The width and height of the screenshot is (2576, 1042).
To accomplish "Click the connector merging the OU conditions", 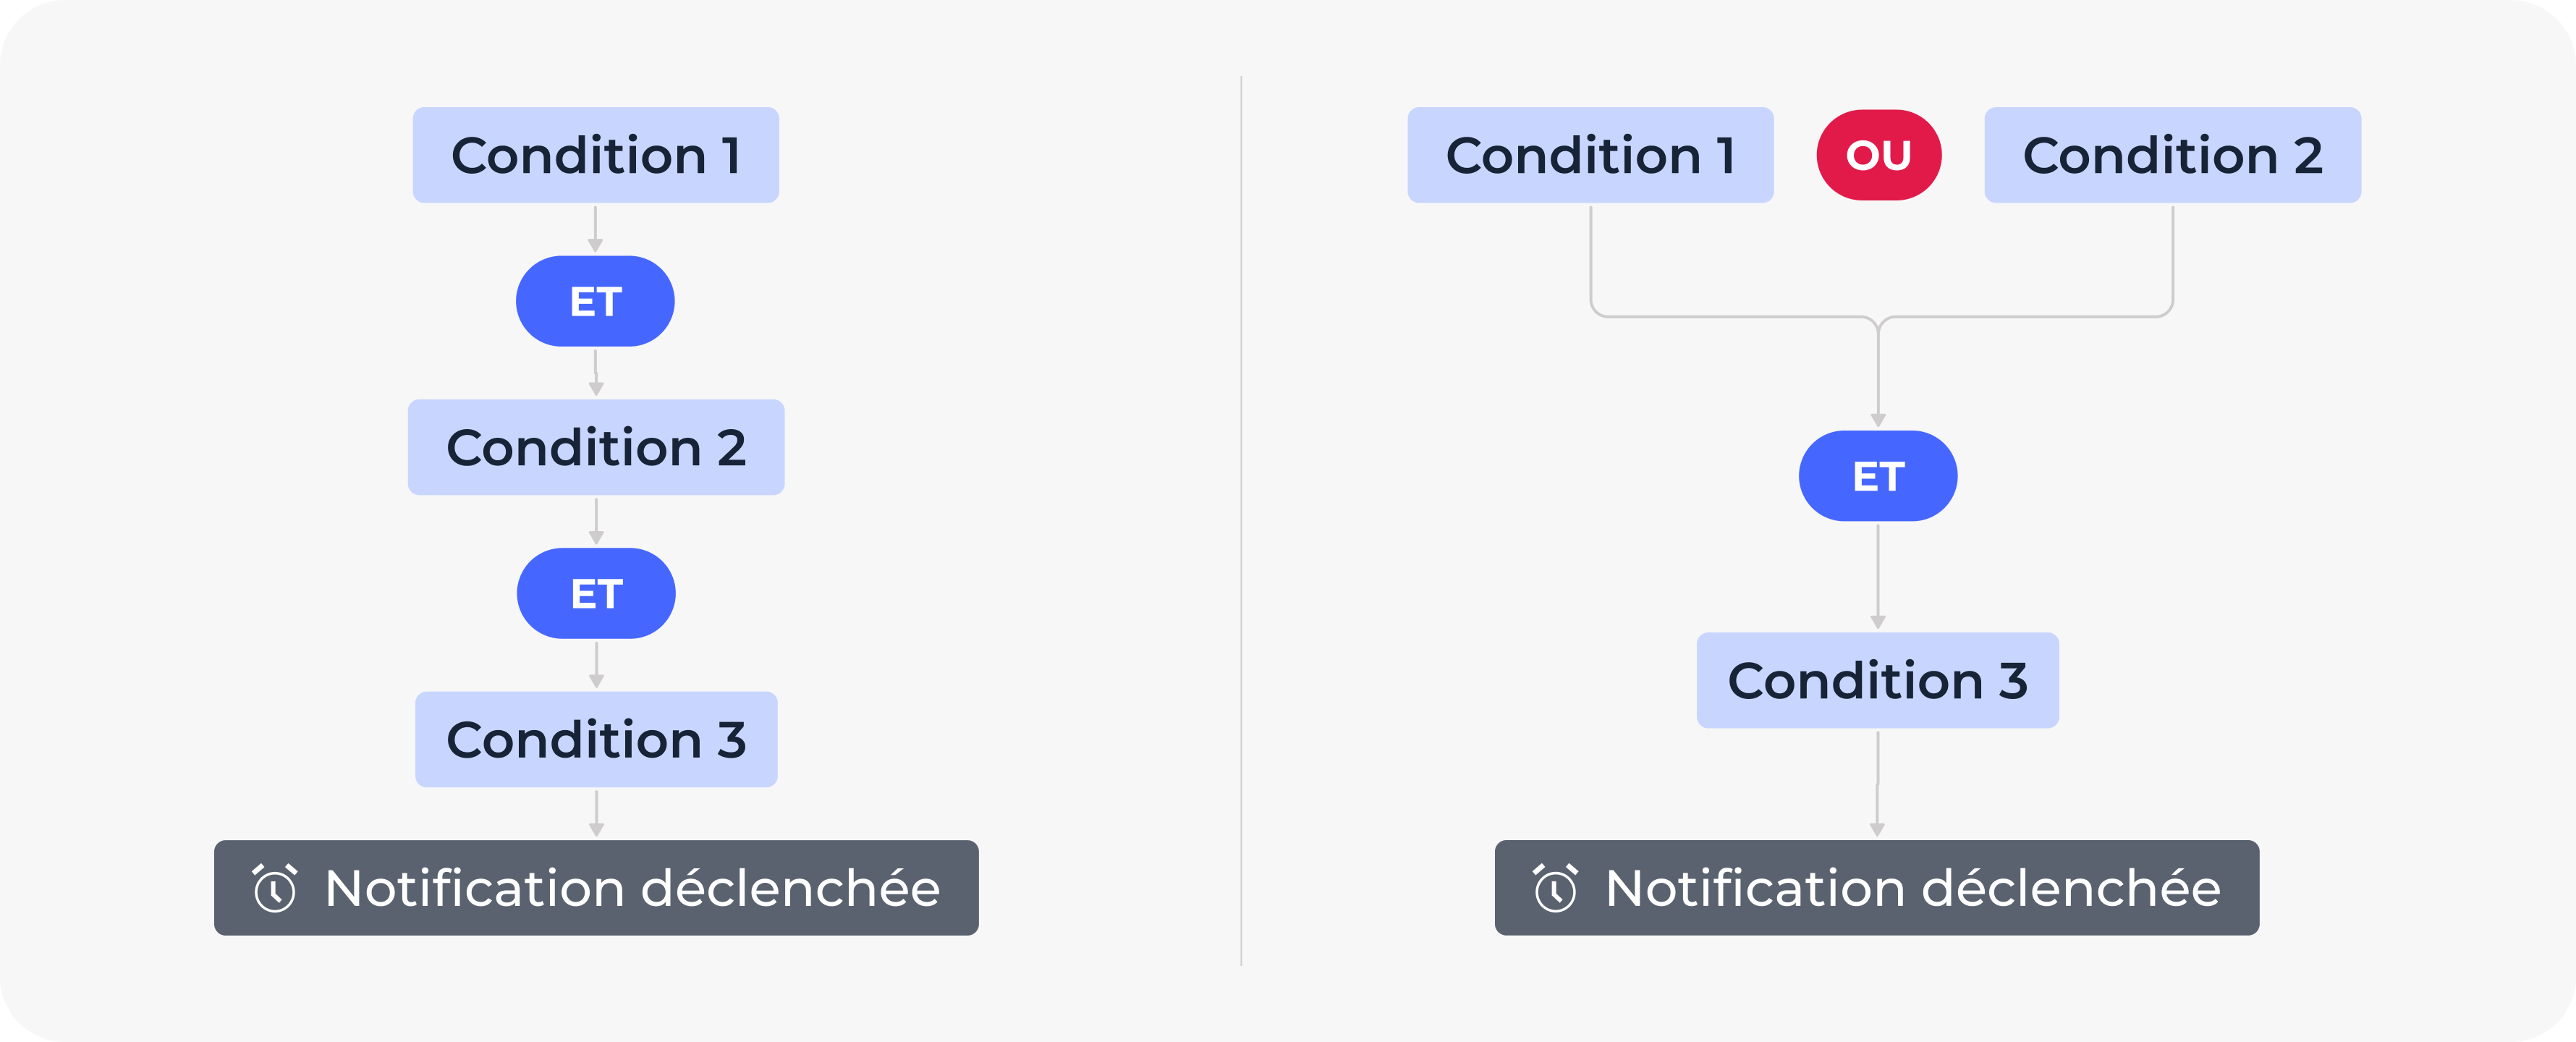I will [x=1878, y=318].
